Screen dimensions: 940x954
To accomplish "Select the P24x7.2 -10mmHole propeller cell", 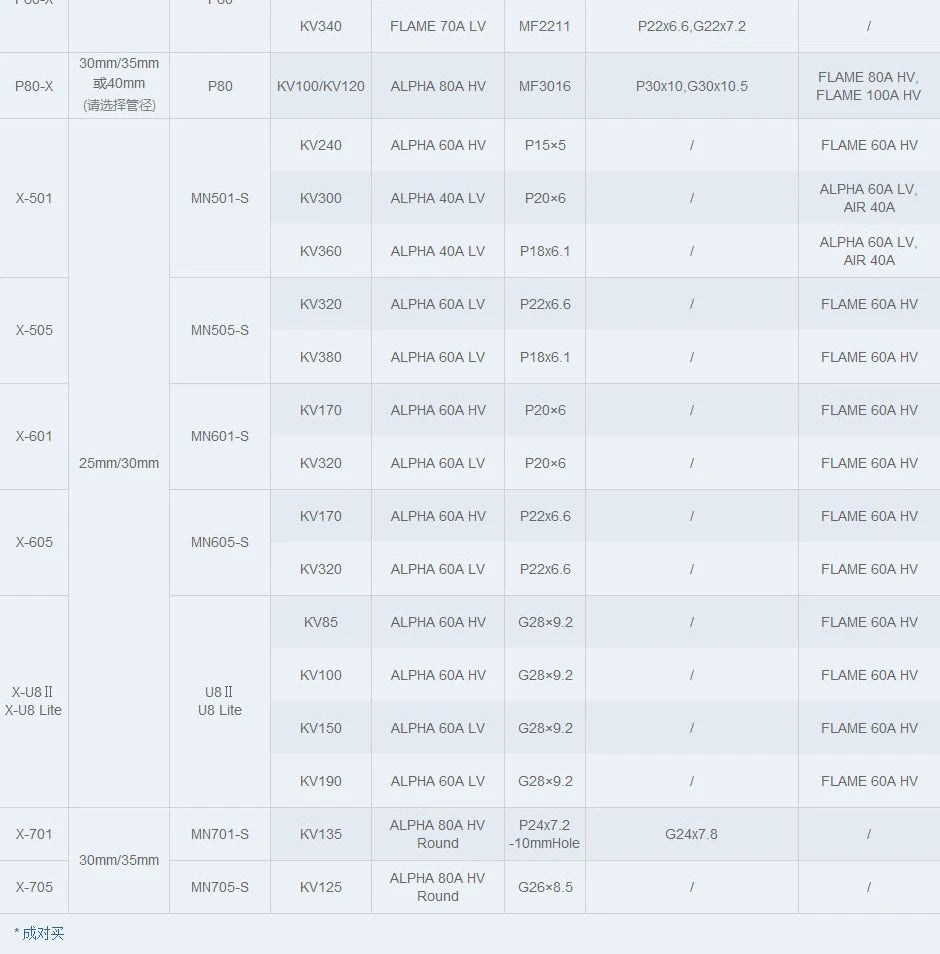I will pos(545,834).
